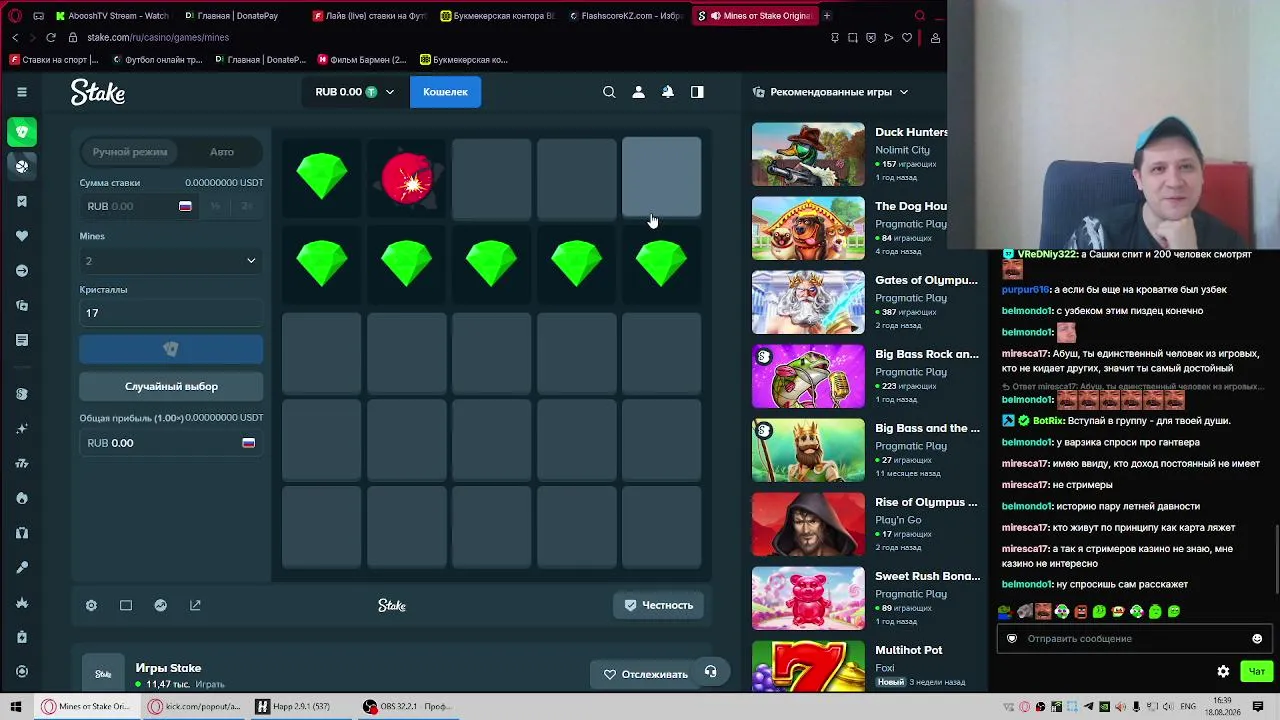Switch to theatre mode icon
Viewport: 1280px width, 720px height.
click(x=126, y=605)
